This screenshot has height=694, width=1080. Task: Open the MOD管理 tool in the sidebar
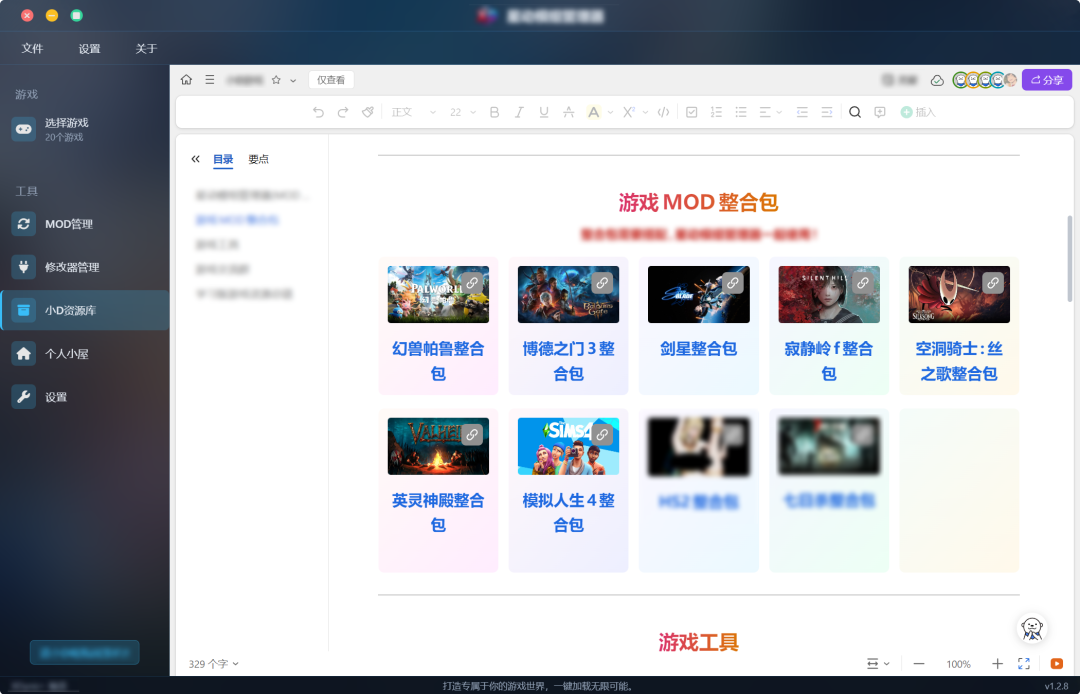point(84,224)
